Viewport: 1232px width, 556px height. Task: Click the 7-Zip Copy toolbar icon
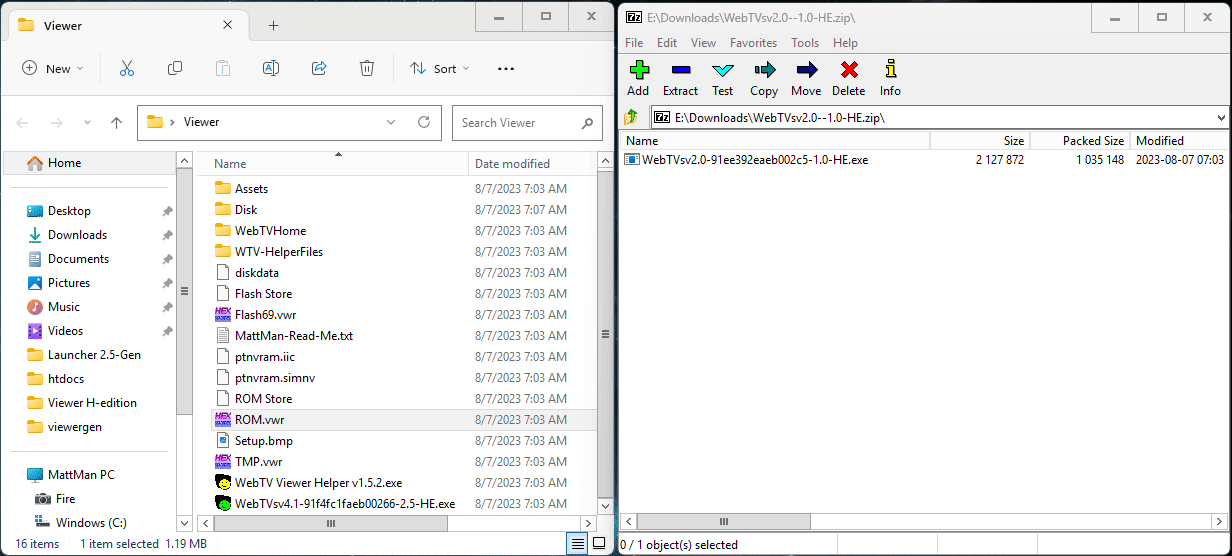pyautogui.click(x=764, y=78)
